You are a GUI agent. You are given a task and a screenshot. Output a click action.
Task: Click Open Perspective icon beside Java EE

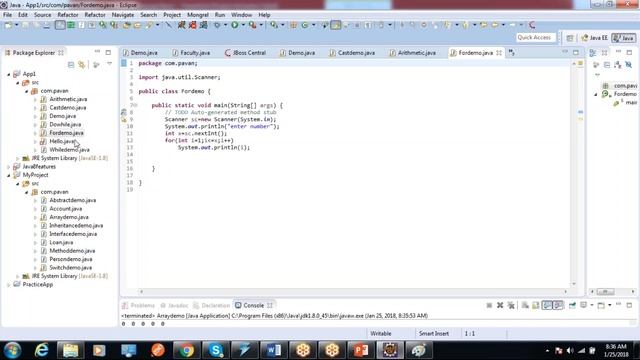point(570,38)
